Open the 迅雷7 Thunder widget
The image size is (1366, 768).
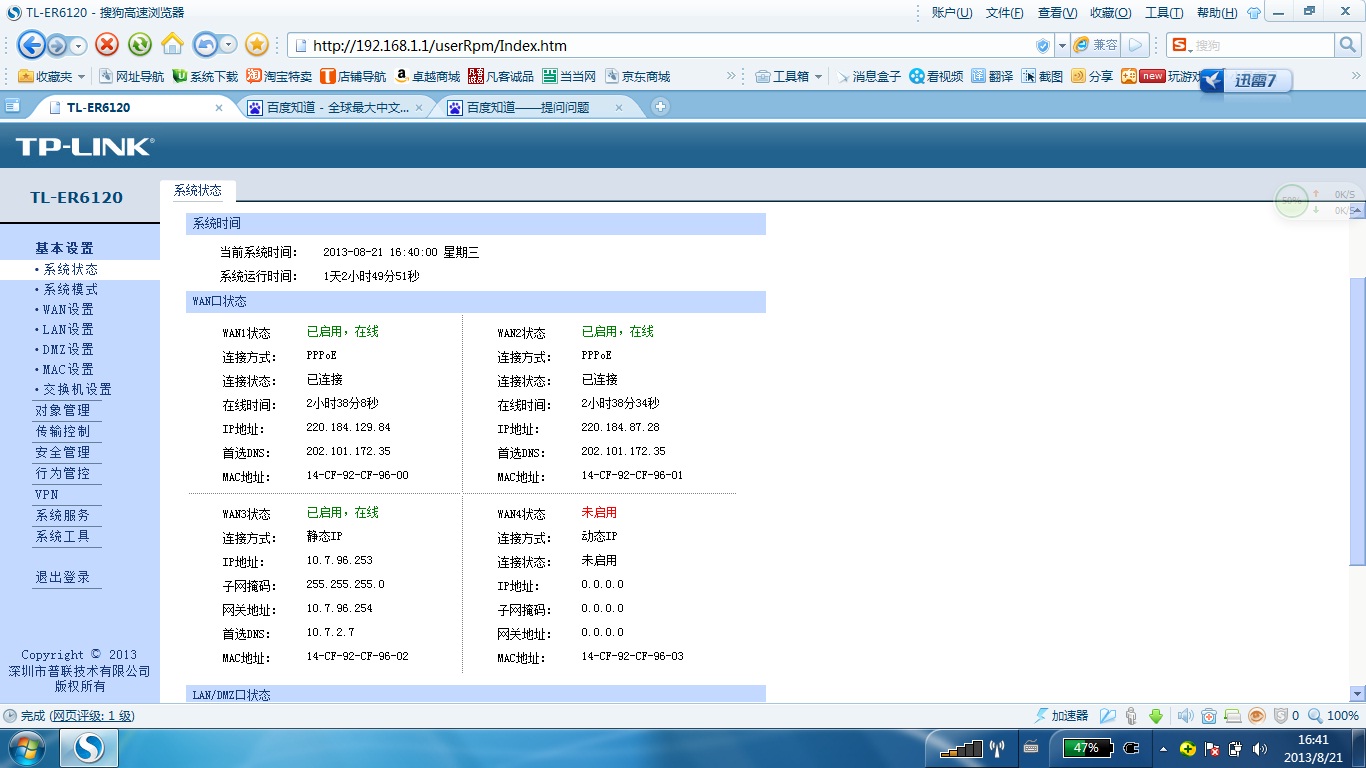(x=1245, y=81)
